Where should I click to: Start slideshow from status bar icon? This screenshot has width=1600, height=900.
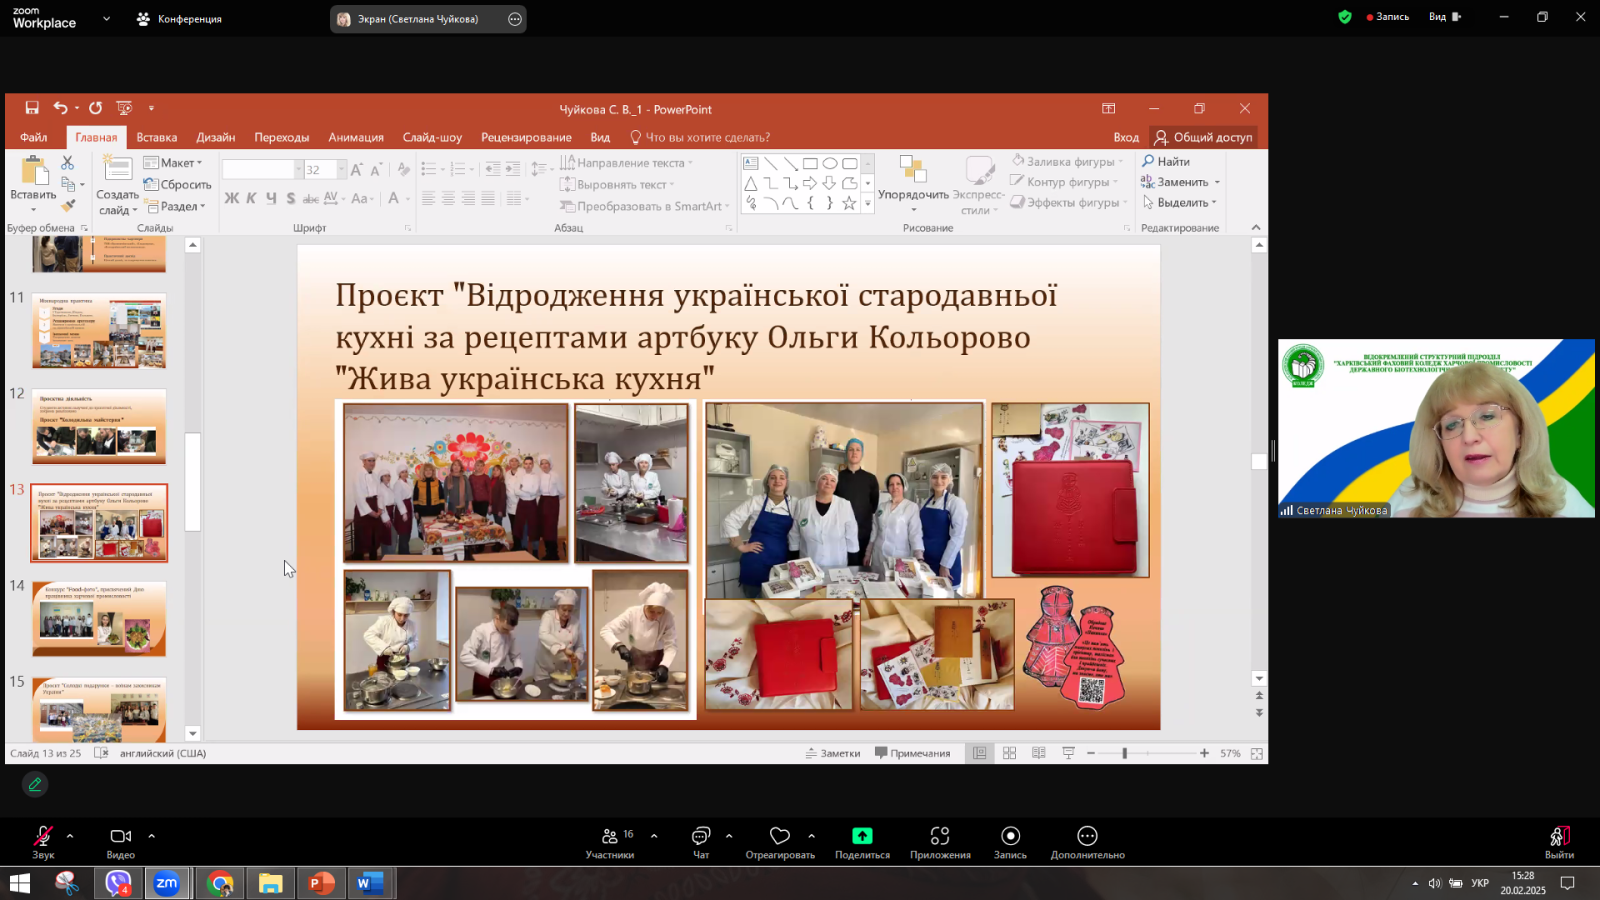coord(1068,753)
